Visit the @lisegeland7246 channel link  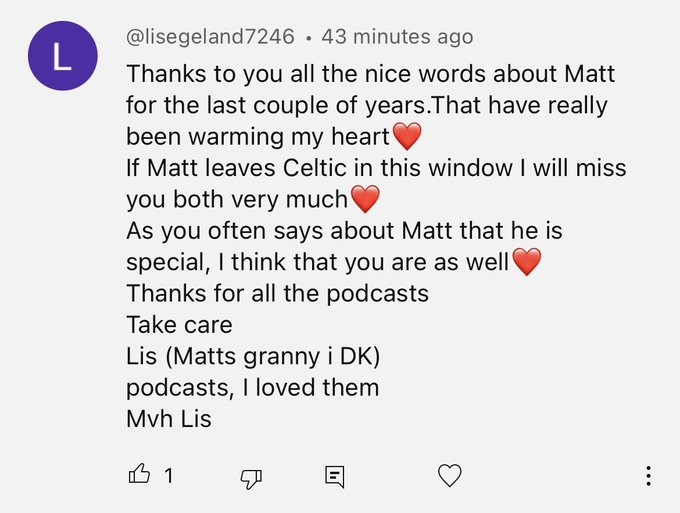pyautogui.click(x=210, y=36)
